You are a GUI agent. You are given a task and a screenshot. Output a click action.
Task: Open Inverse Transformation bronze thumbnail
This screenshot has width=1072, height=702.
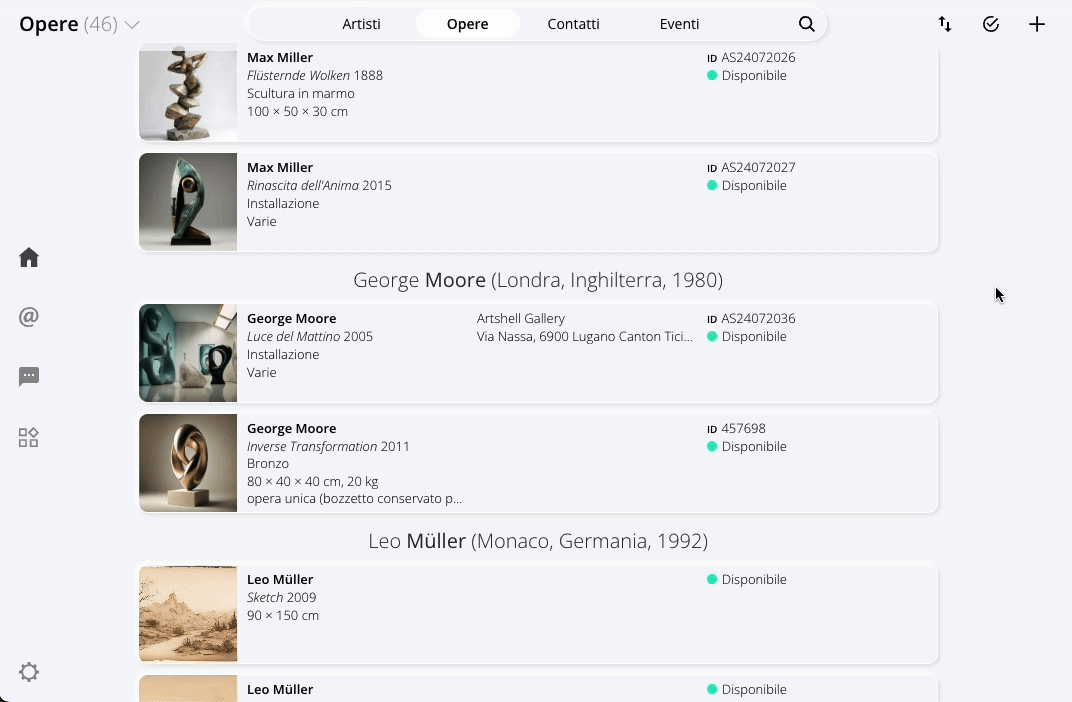pos(188,463)
